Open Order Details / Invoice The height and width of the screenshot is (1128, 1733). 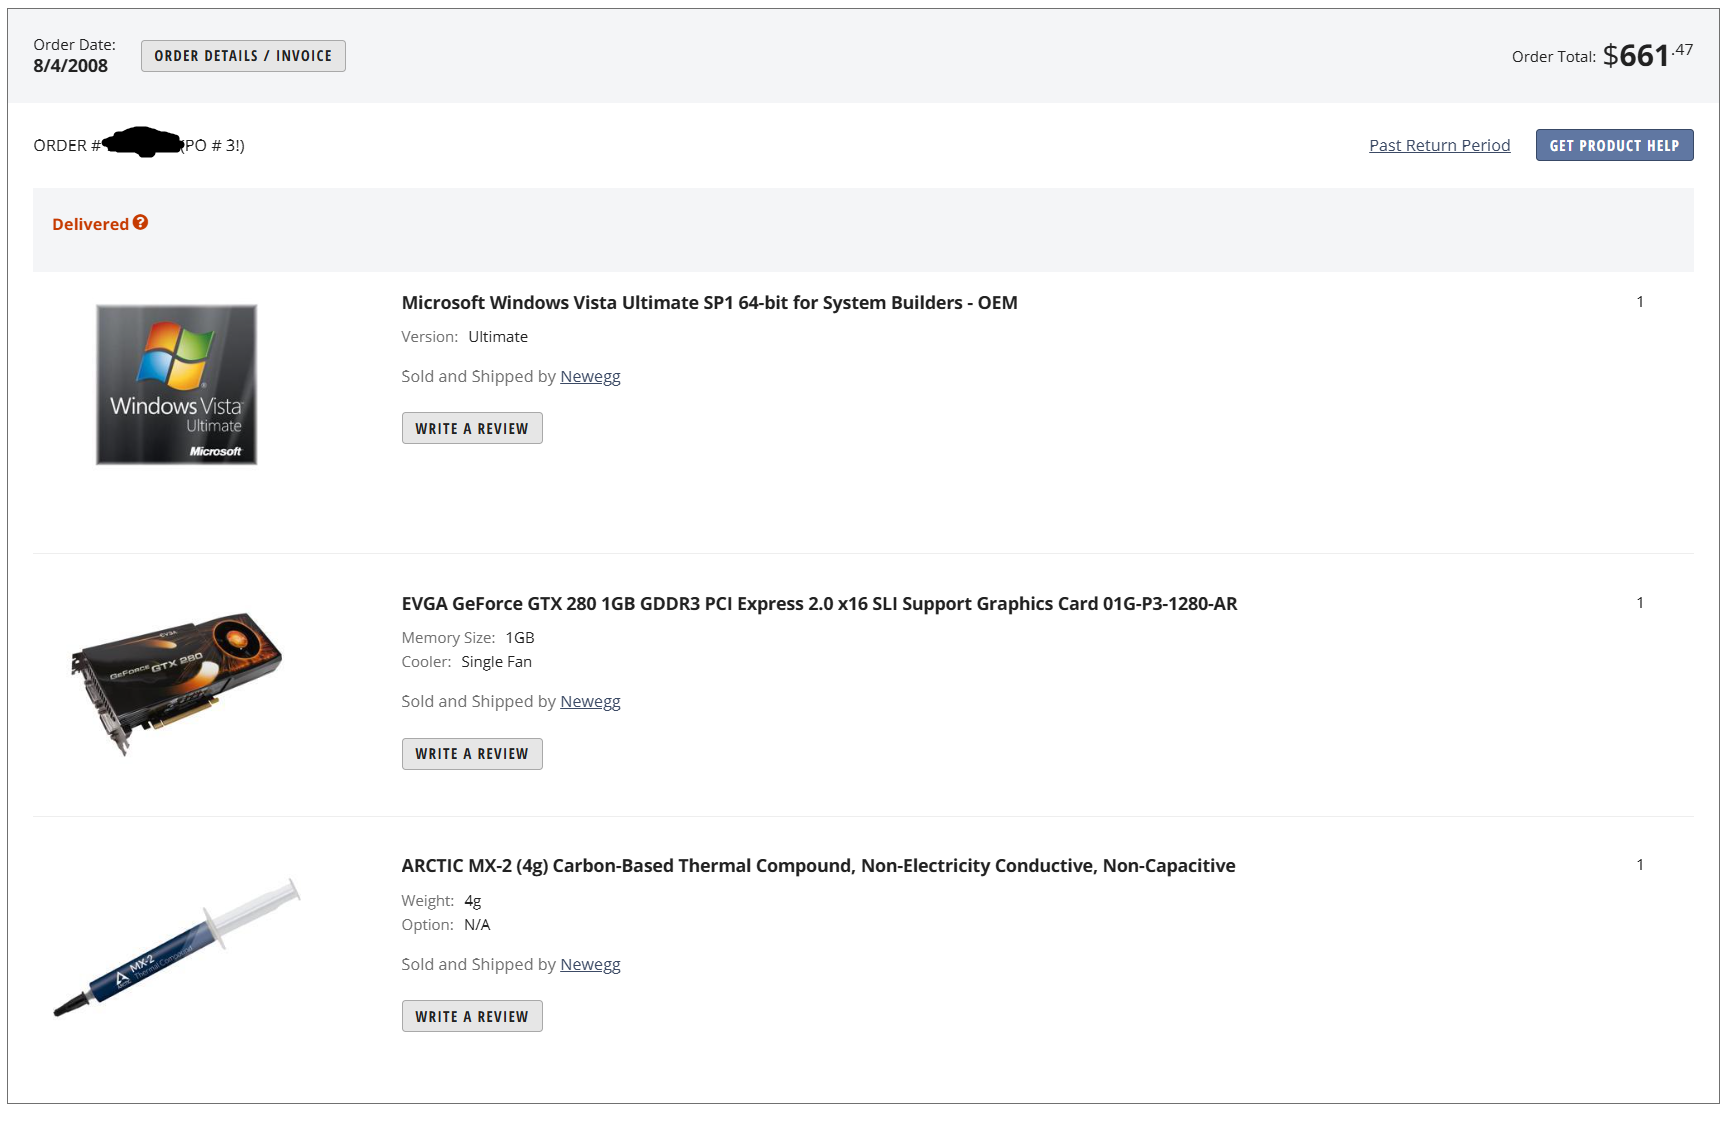243,56
